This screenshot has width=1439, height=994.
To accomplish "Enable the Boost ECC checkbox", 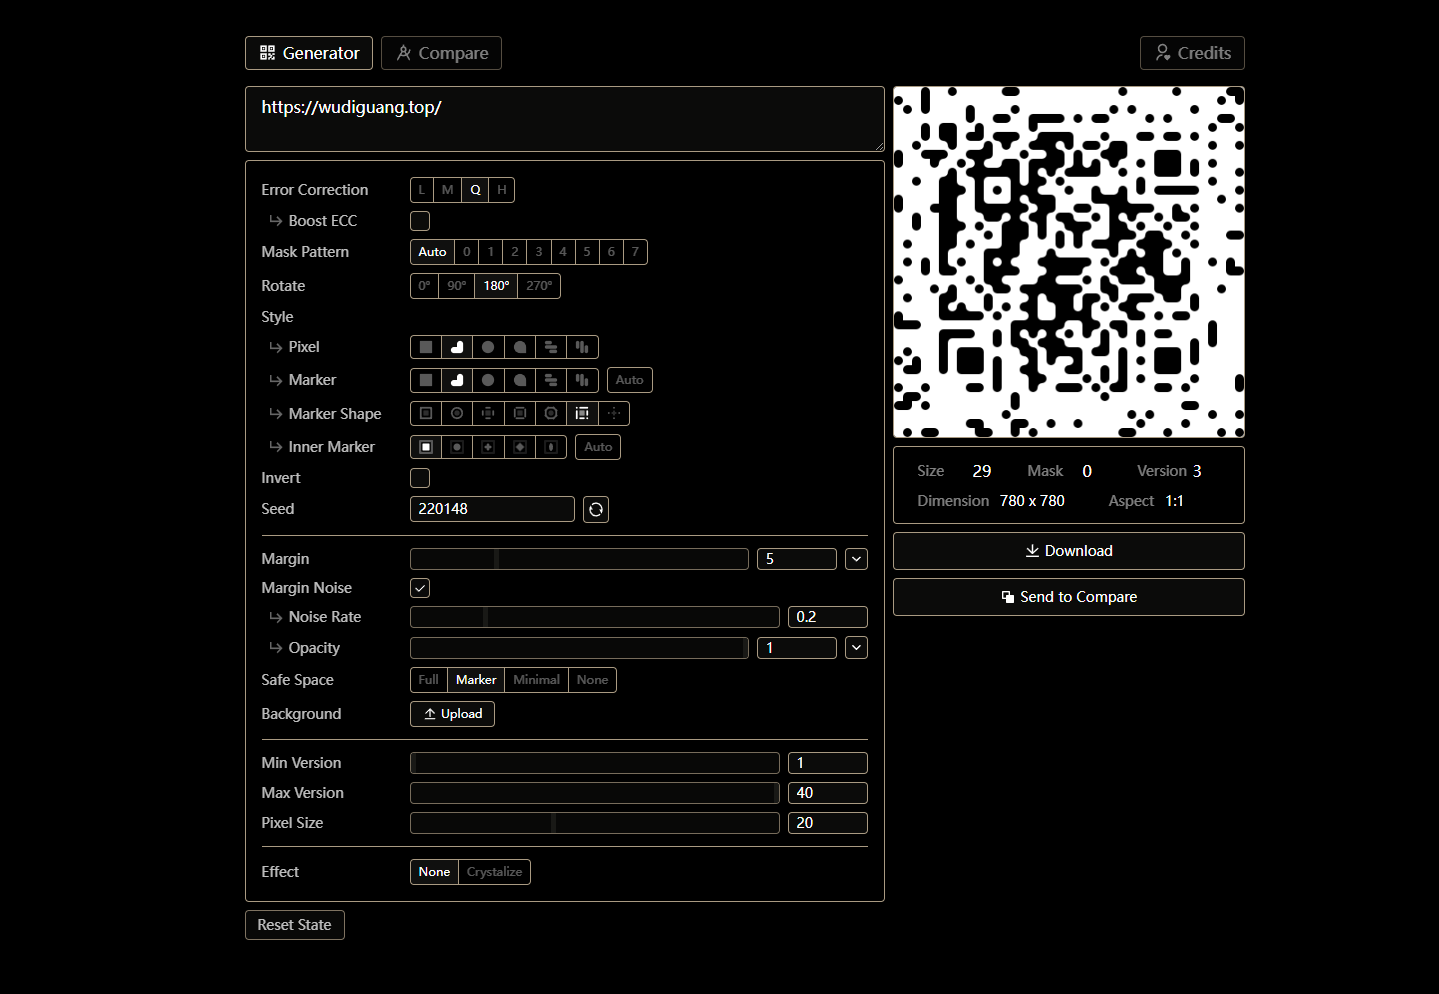I will coord(420,221).
